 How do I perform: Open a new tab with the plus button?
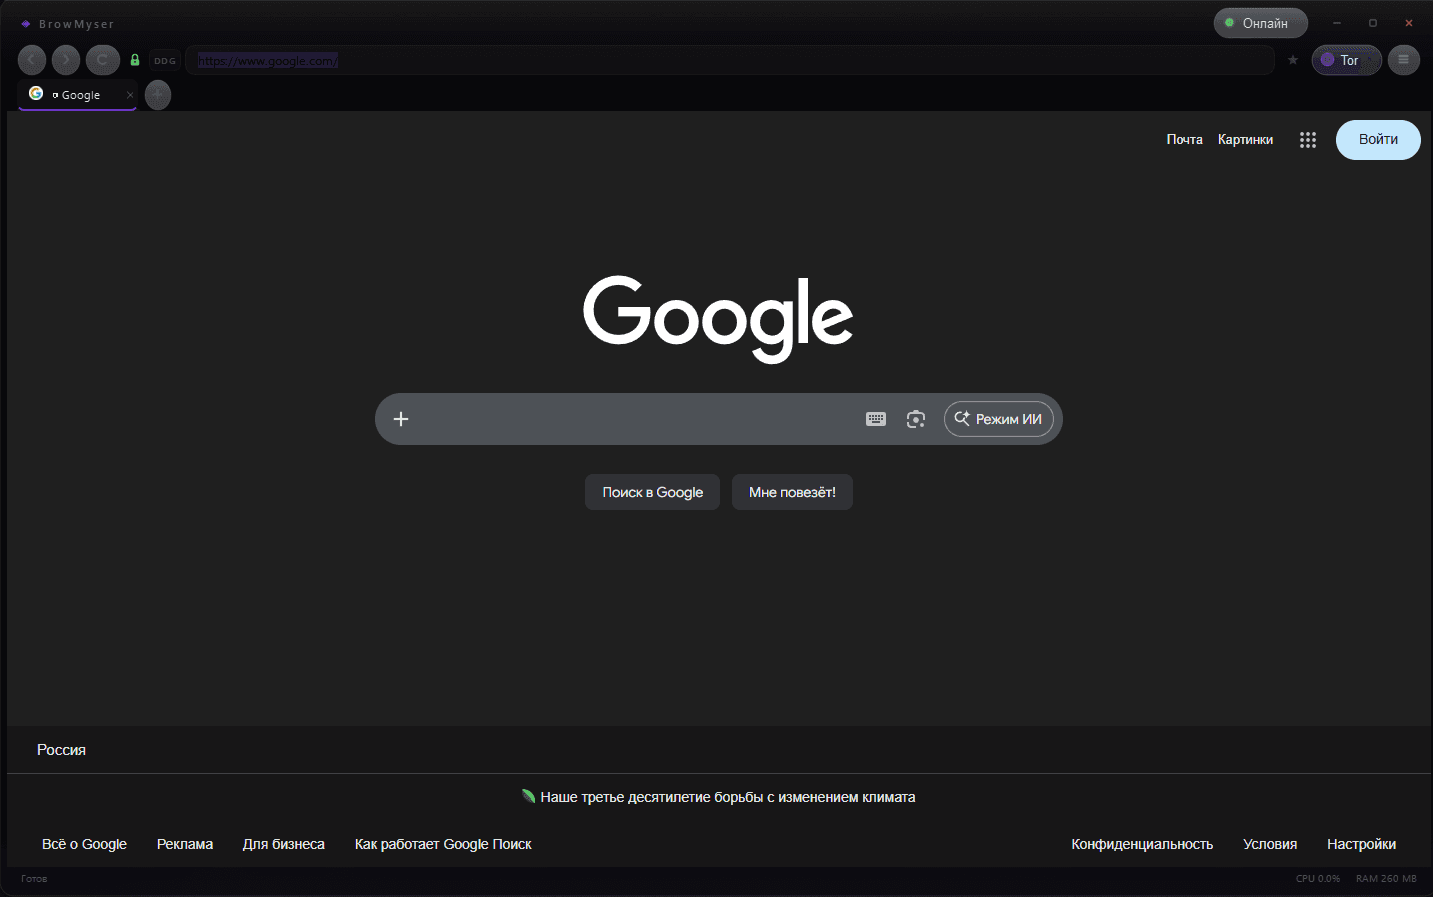point(158,95)
